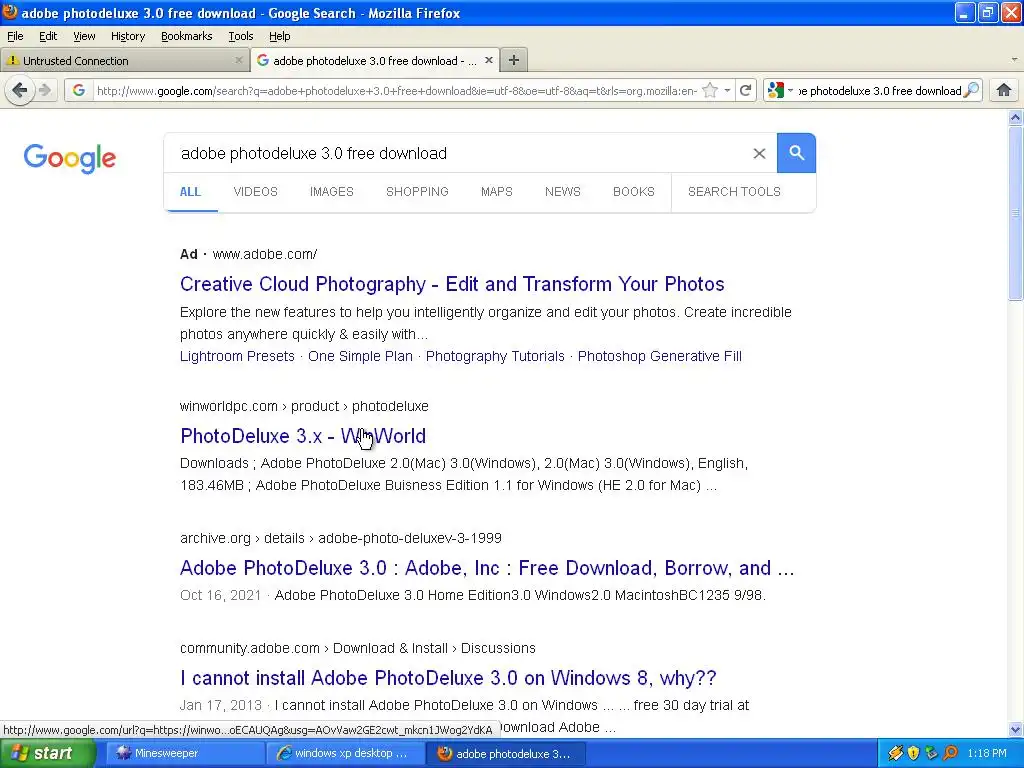The image size is (1024, 768).
Task: Click inside the Google search query field
Action: 457,153
